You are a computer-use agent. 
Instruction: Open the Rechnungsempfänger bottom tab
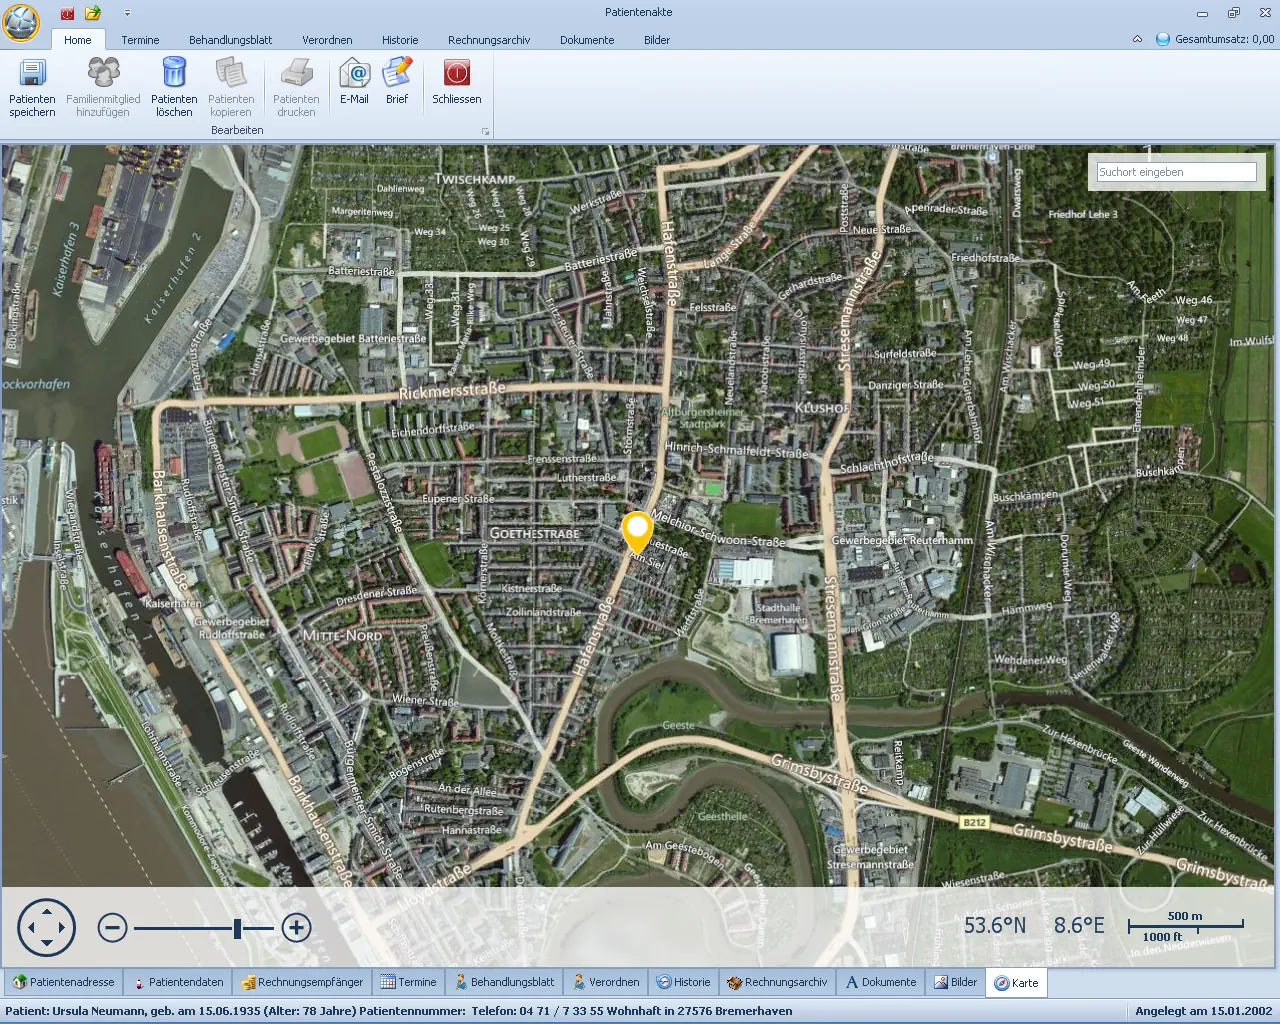pos(302,982)
